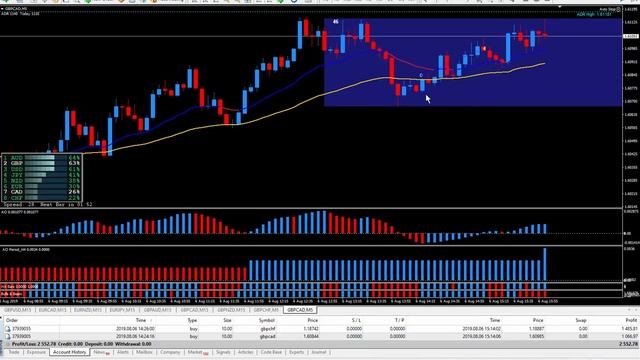Open the Articles tab
The width and height of the screenshot is (640, 360).
246,352
